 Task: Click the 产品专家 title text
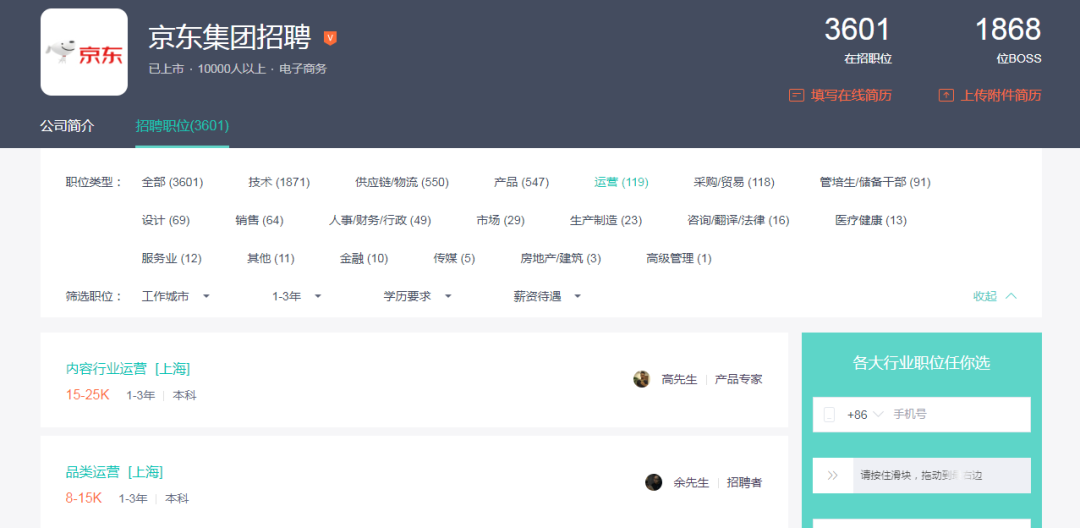[x=738, y=379]
